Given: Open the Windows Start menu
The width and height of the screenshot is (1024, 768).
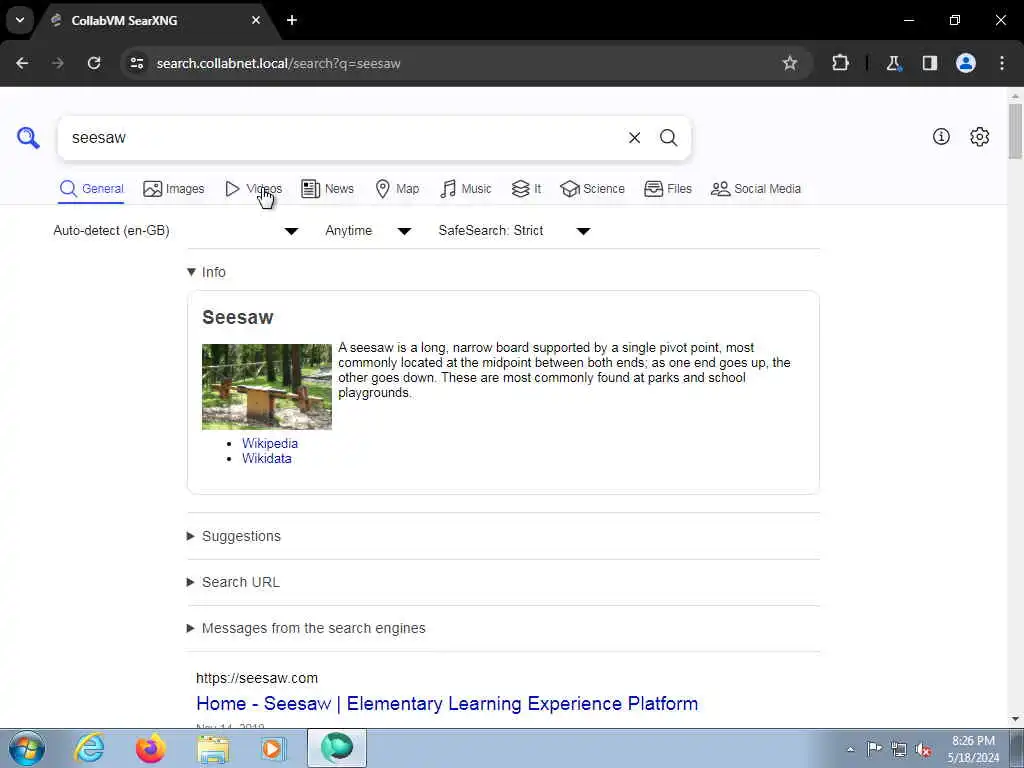Looking at the screenshot, I should click(x=27, y=748).
